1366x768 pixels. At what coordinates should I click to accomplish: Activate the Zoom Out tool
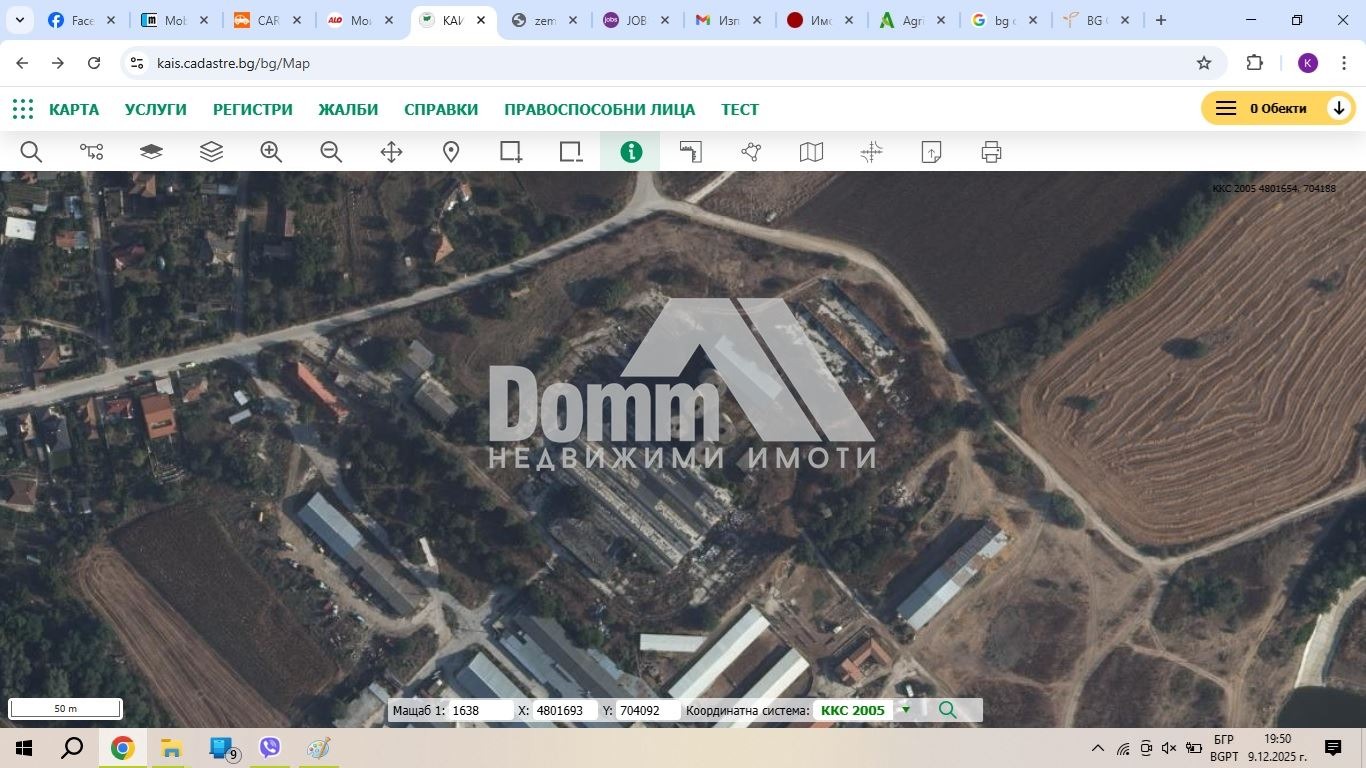coord(330,151)
